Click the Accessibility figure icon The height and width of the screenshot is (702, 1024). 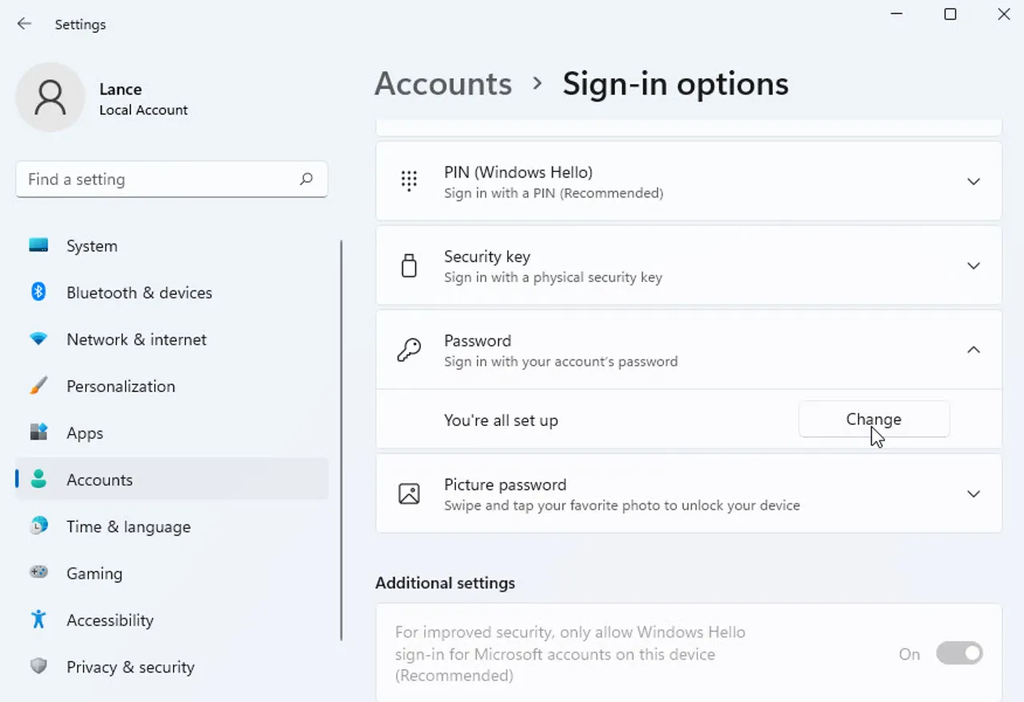click(39, 619)
